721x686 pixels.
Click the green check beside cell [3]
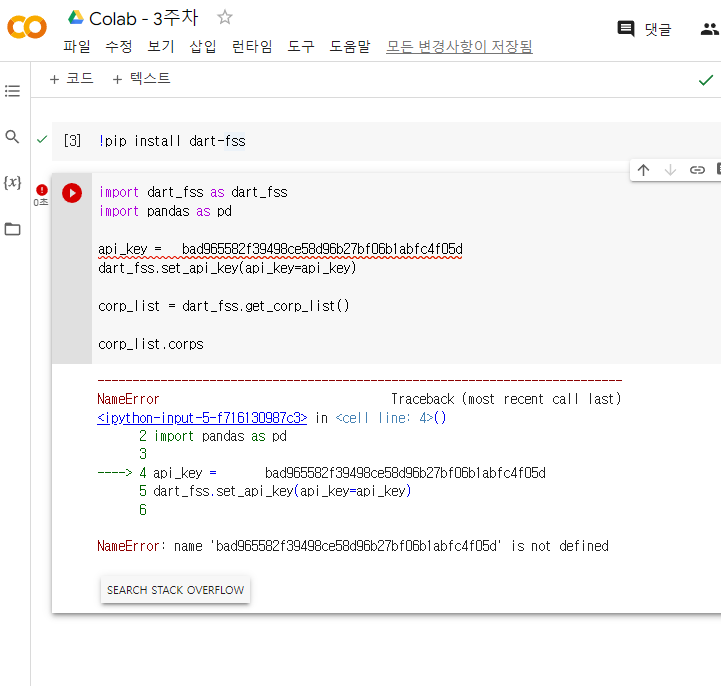[x=42, y=139]
